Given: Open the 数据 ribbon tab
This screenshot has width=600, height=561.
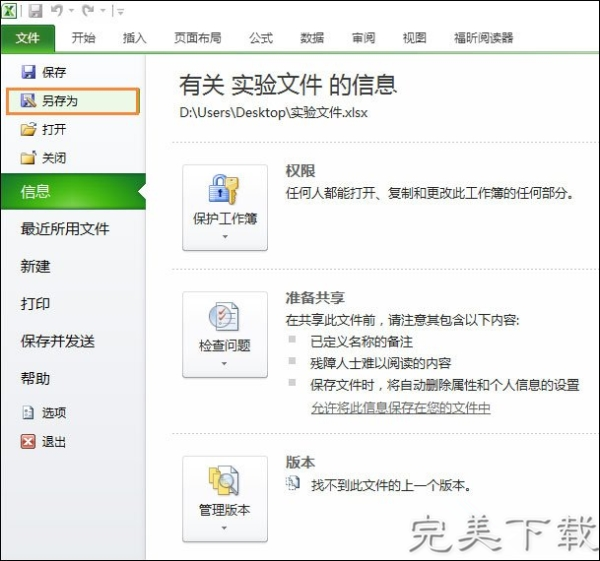Looking at the screenshot, I should 312,38.
